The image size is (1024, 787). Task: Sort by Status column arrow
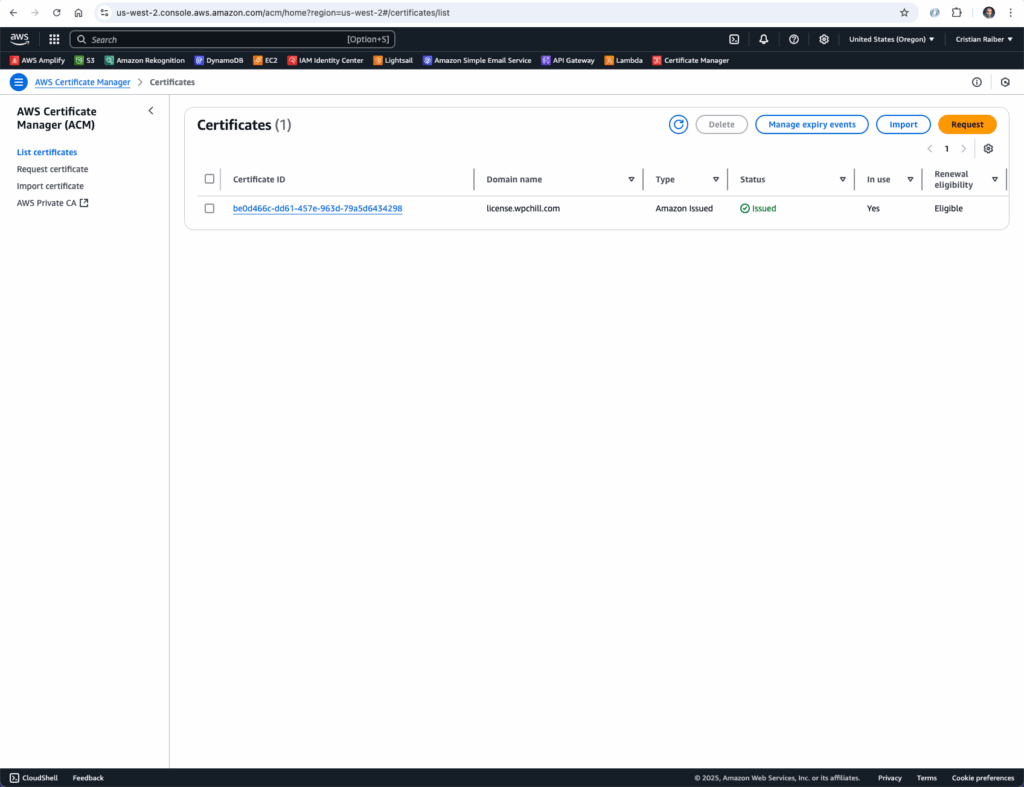tap(843, 180)
